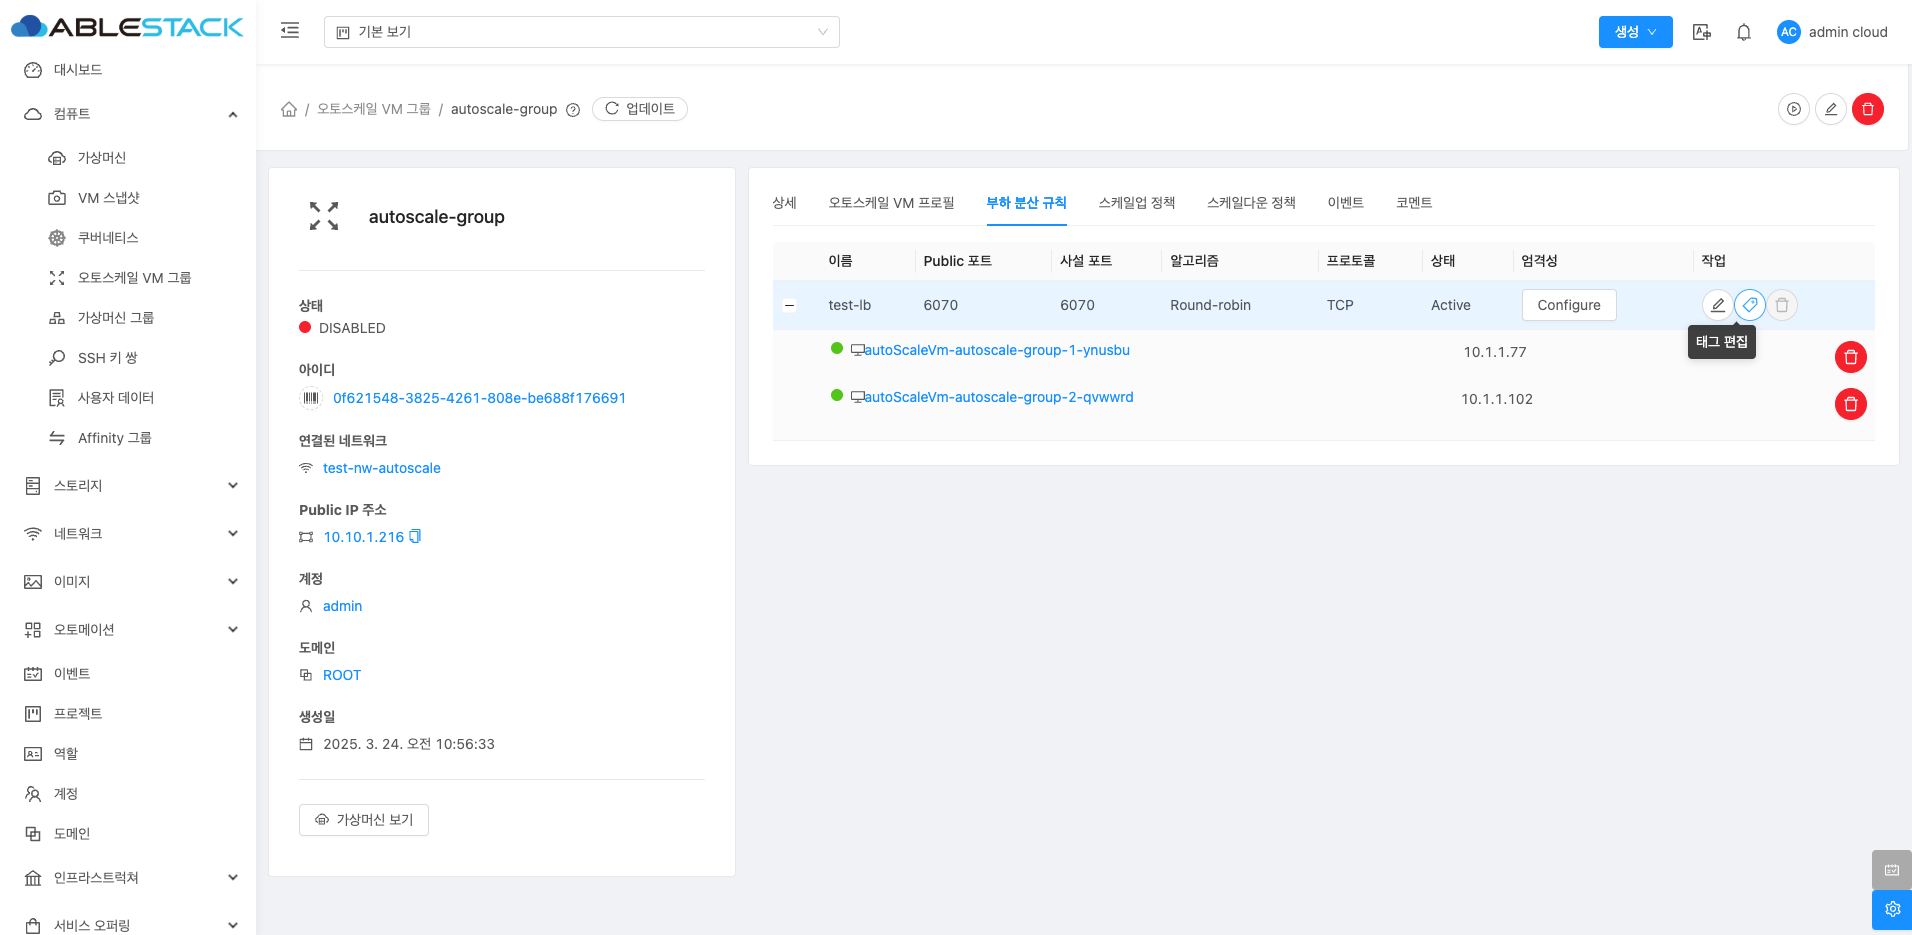Click the pencil edit icon for test-lb rule
The height and width of the screenshot is (935, 1912).
tap(1717, 305)
